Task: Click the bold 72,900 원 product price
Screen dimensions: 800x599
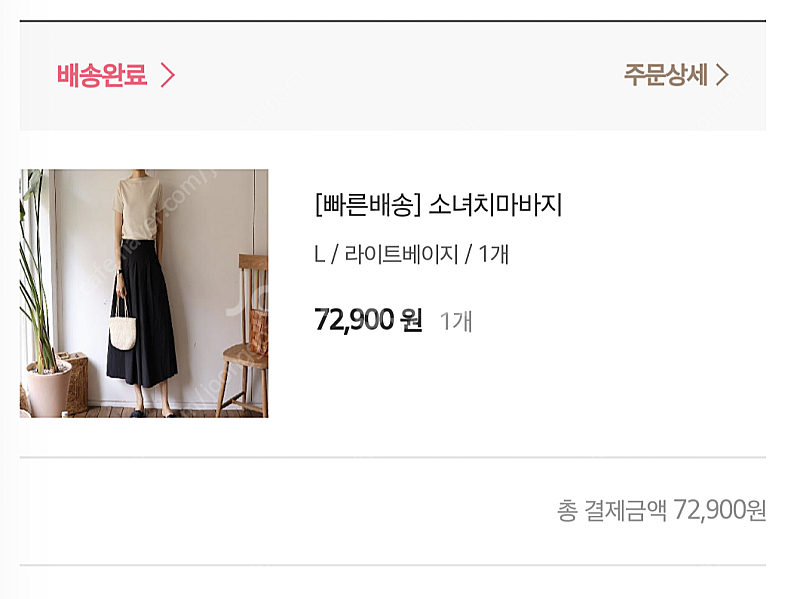Action: tap(368, 320)
